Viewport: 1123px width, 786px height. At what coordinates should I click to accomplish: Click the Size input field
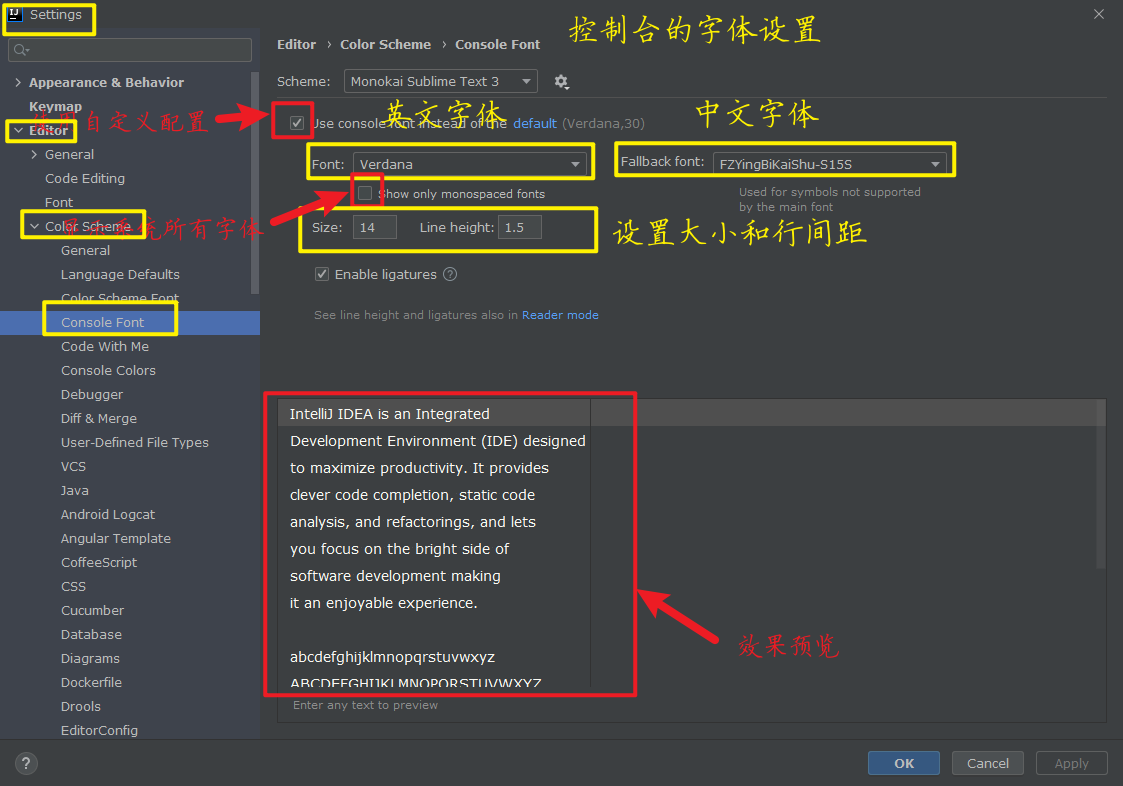coord(375,227)
